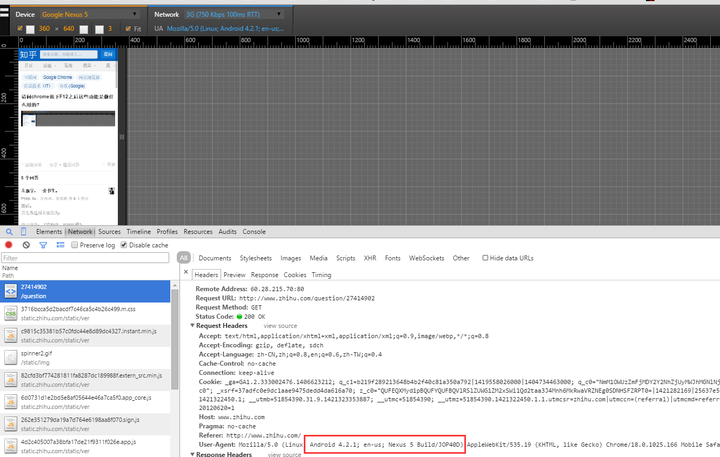Switch to the Audits panel tab

pos(227,232)
